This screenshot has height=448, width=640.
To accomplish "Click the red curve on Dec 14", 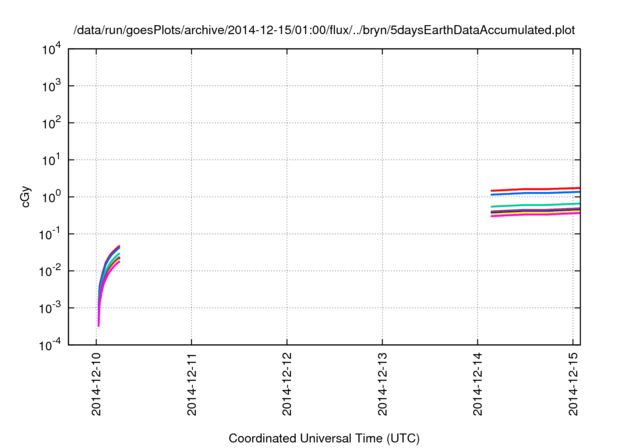I will tap(535, 189).
